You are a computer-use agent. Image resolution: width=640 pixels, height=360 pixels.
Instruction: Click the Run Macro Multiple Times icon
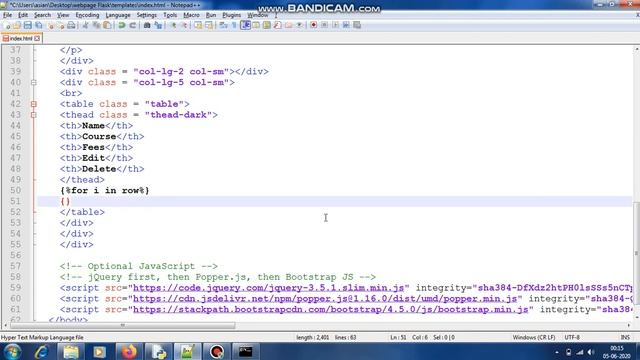click(x=346, y=25)
